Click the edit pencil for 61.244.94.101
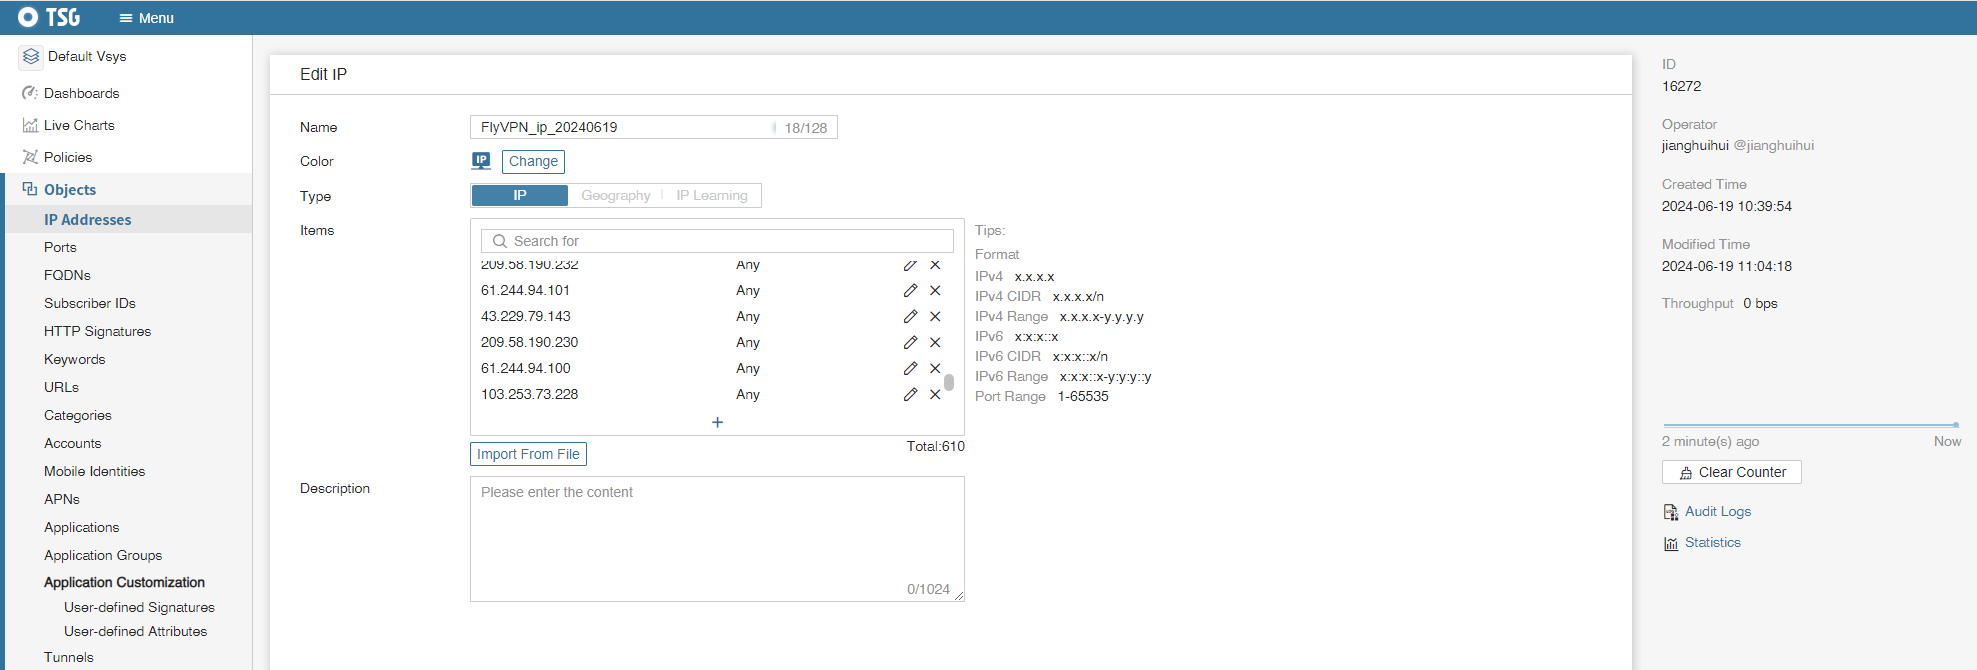The image size is (1977, 670). 910,290
